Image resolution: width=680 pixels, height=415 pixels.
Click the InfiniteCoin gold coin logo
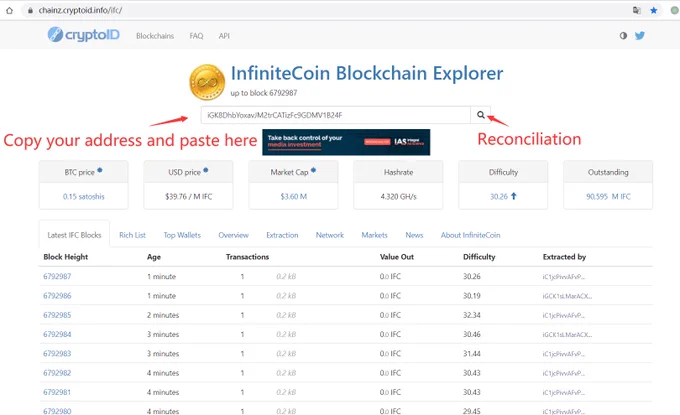click(x=207, y=82)
